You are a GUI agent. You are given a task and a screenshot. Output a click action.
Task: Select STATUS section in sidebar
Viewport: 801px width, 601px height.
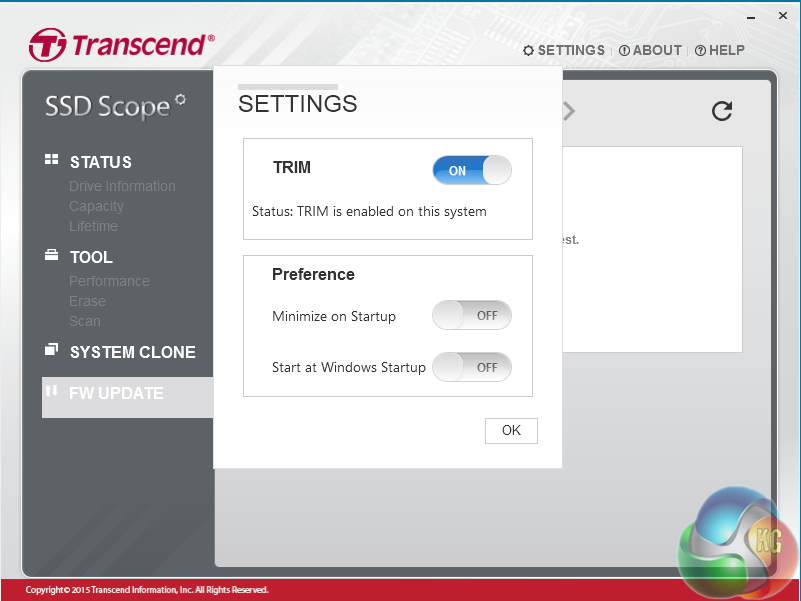click(x=101, y=162)
